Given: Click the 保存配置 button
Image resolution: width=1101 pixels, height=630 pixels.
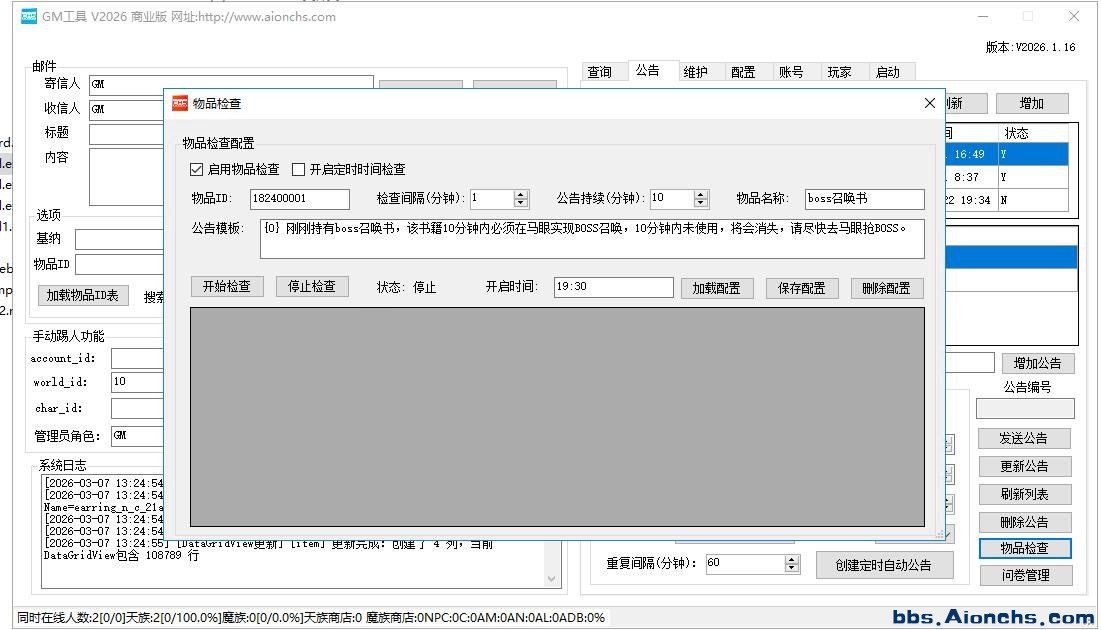Looking at the screenshot, I should point(801,288).
